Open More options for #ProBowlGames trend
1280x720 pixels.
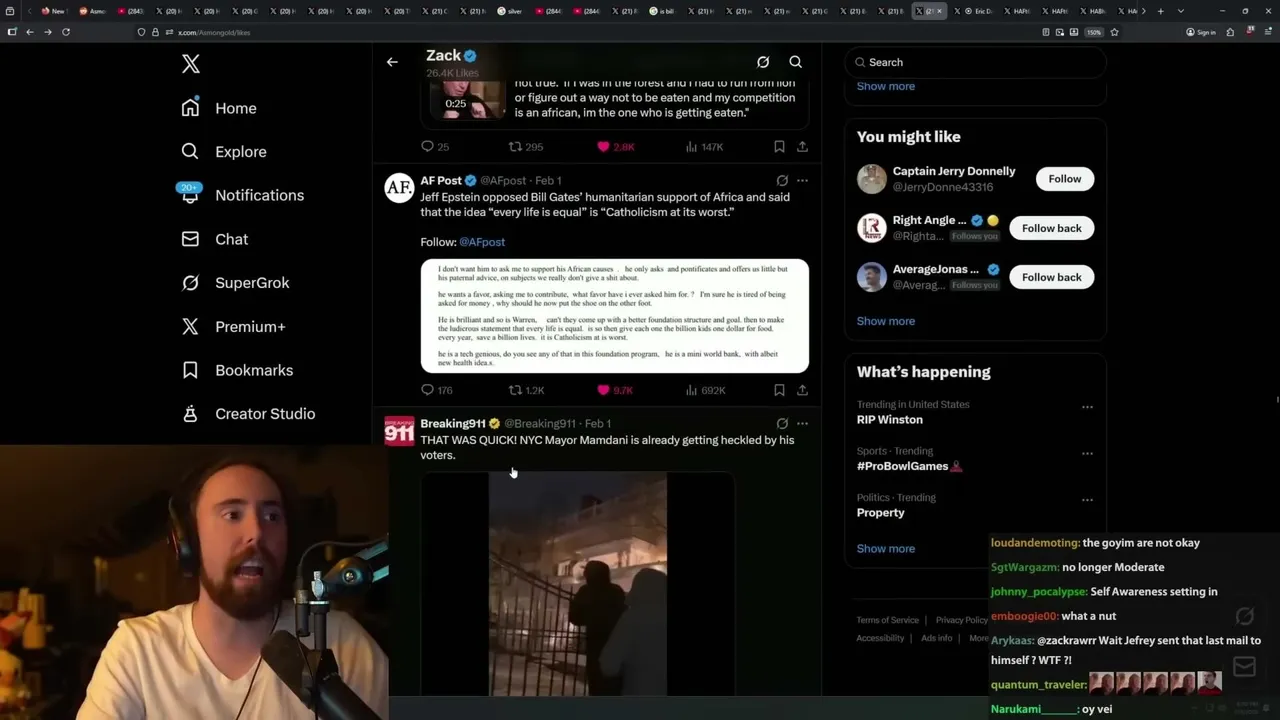click(1087, 453)
